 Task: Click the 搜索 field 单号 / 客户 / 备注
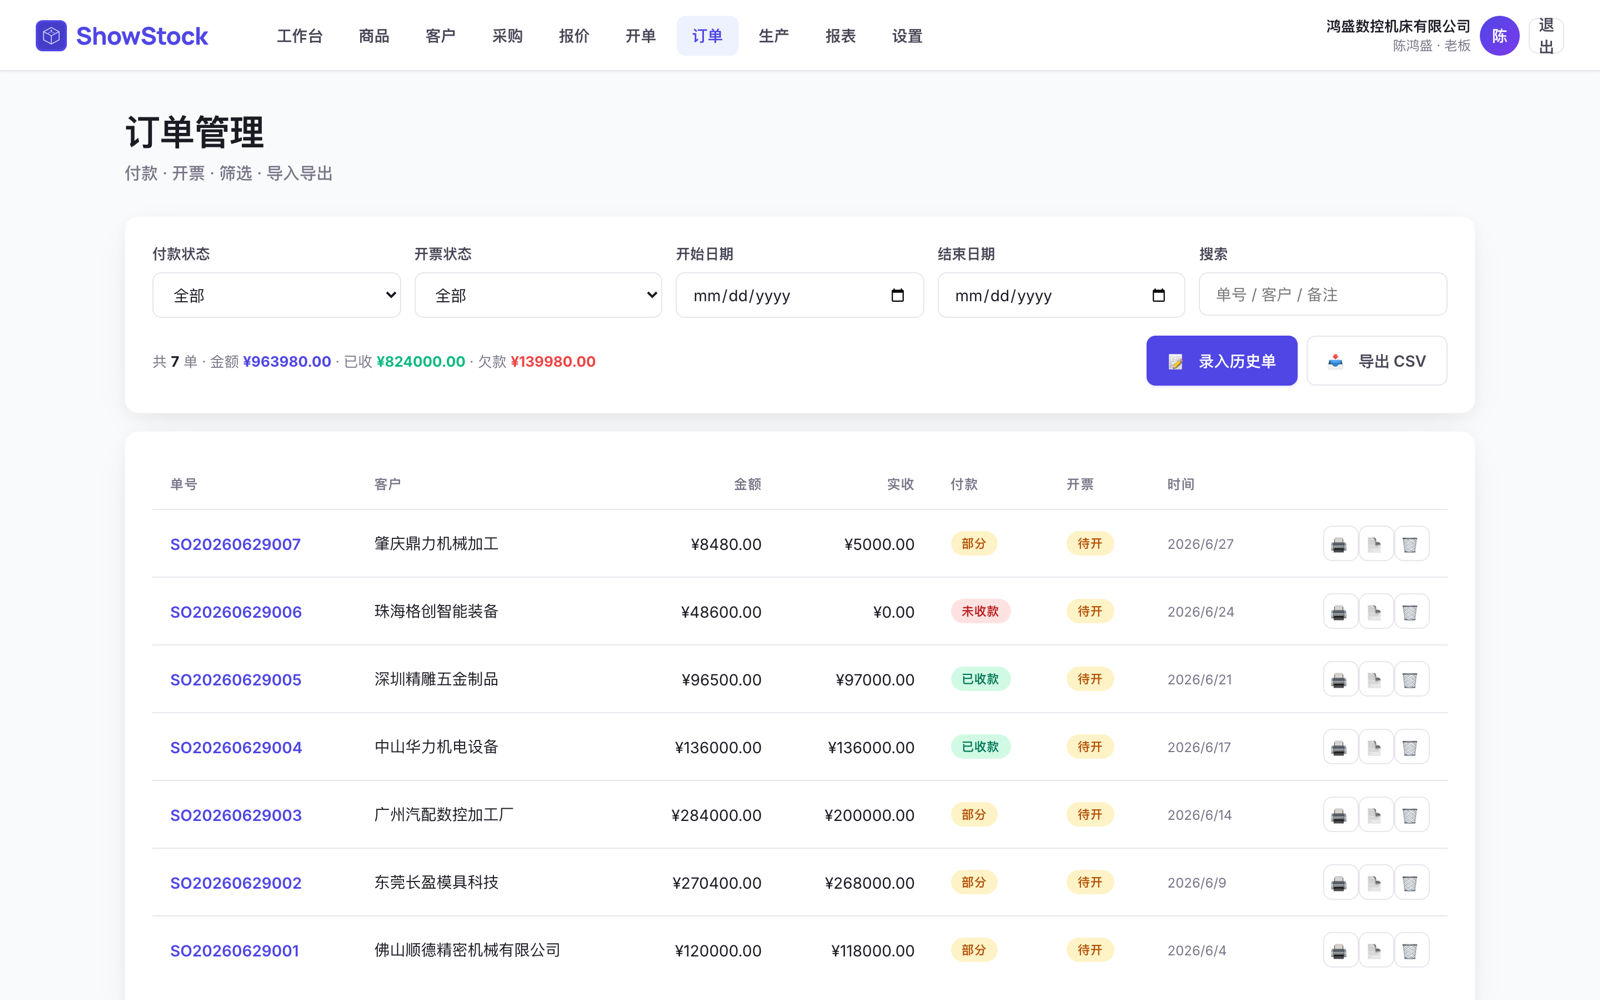point(1322,294)
